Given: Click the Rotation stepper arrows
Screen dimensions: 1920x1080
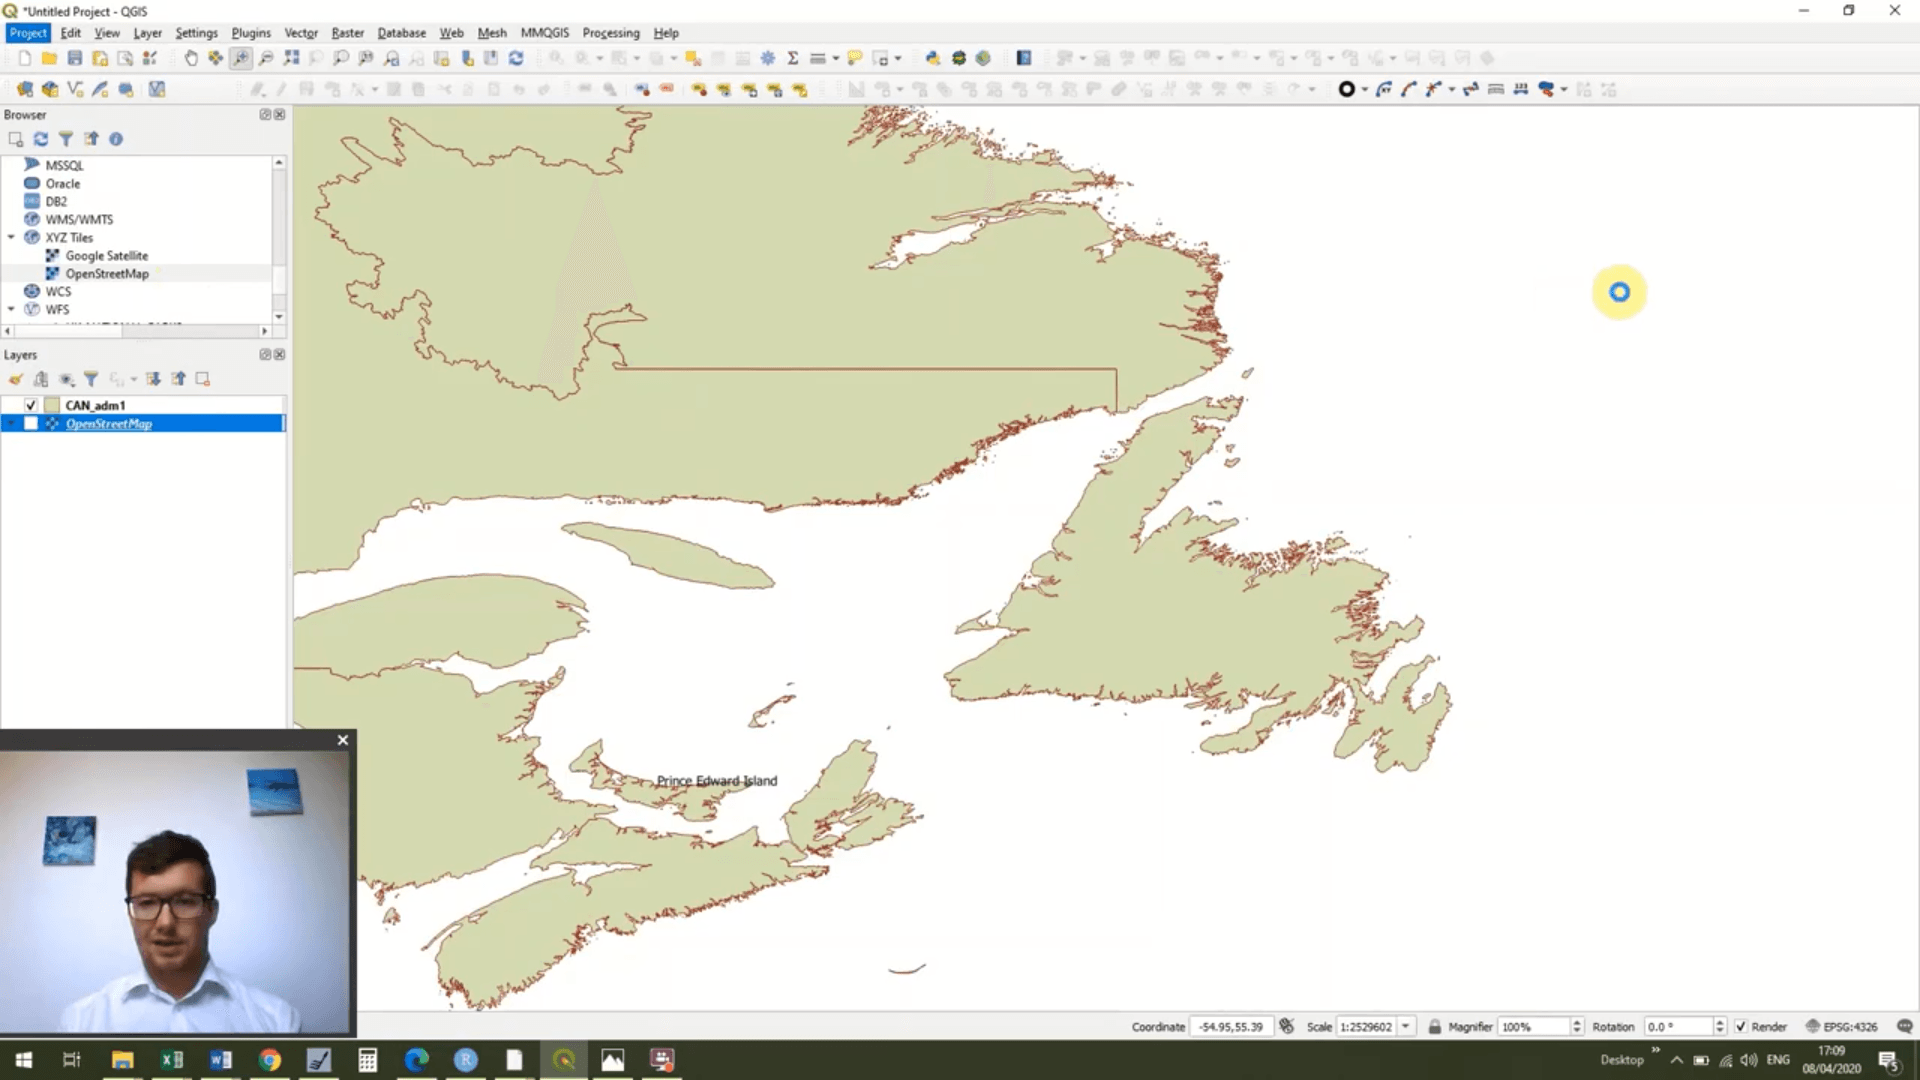Looking at the screenshot, I should tap(1720, 1026).
